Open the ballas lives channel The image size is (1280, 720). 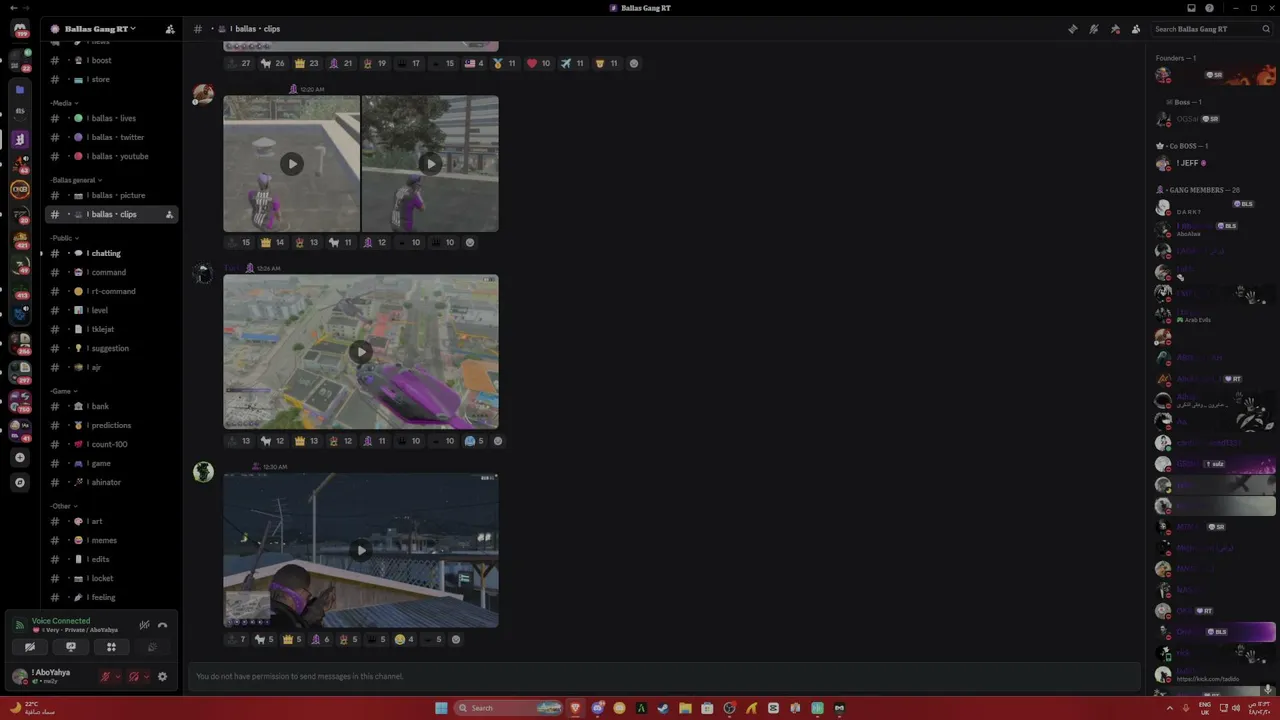pos(112,118)
